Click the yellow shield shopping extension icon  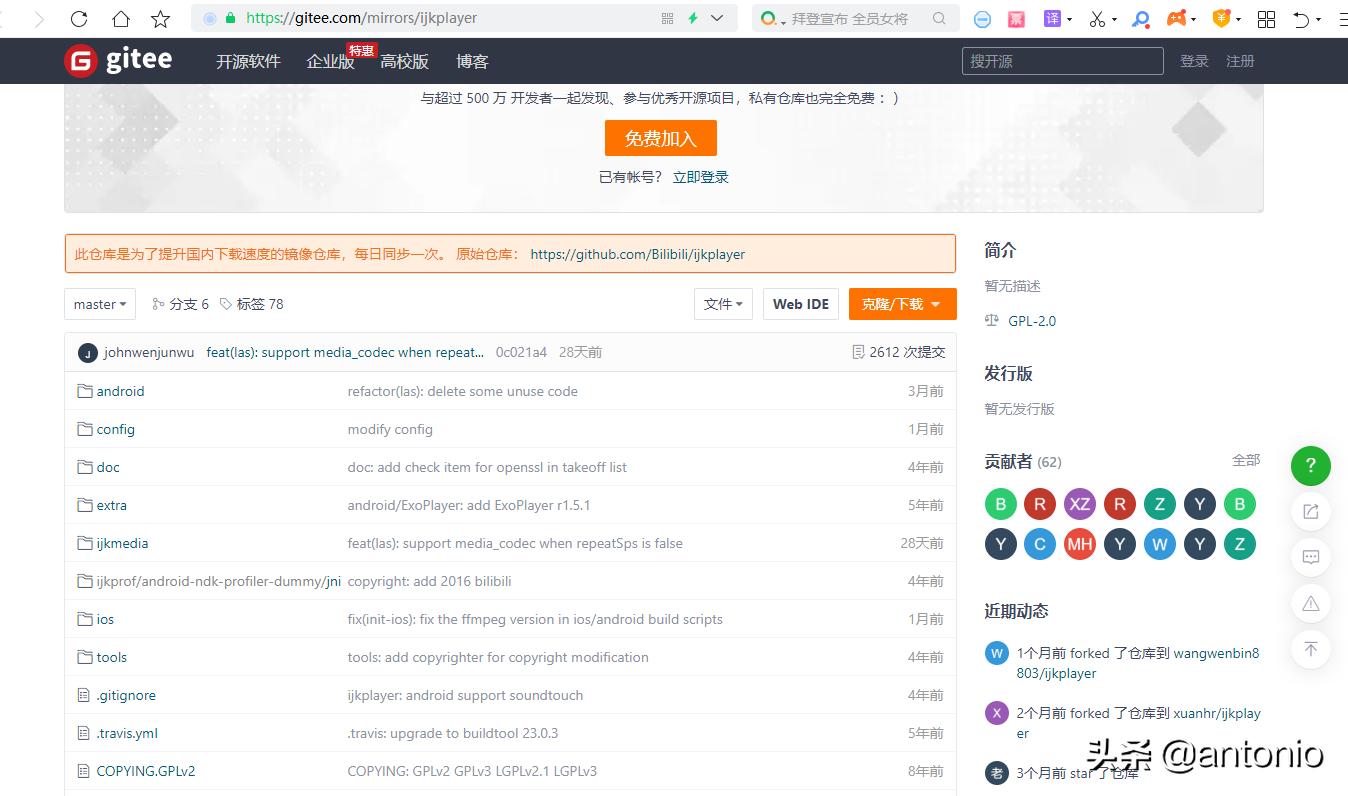coord(1221,18)
